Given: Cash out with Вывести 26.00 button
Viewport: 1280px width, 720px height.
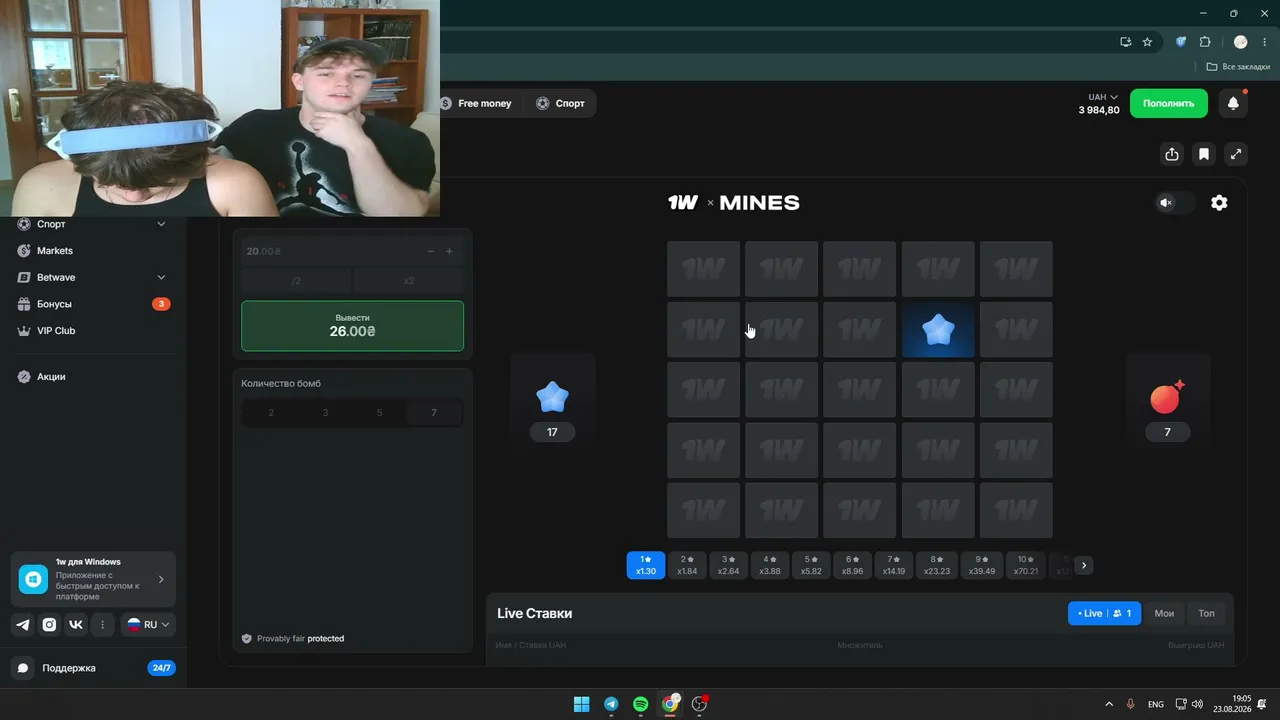Looking at the screenshot, I should [x=353, y=326].
